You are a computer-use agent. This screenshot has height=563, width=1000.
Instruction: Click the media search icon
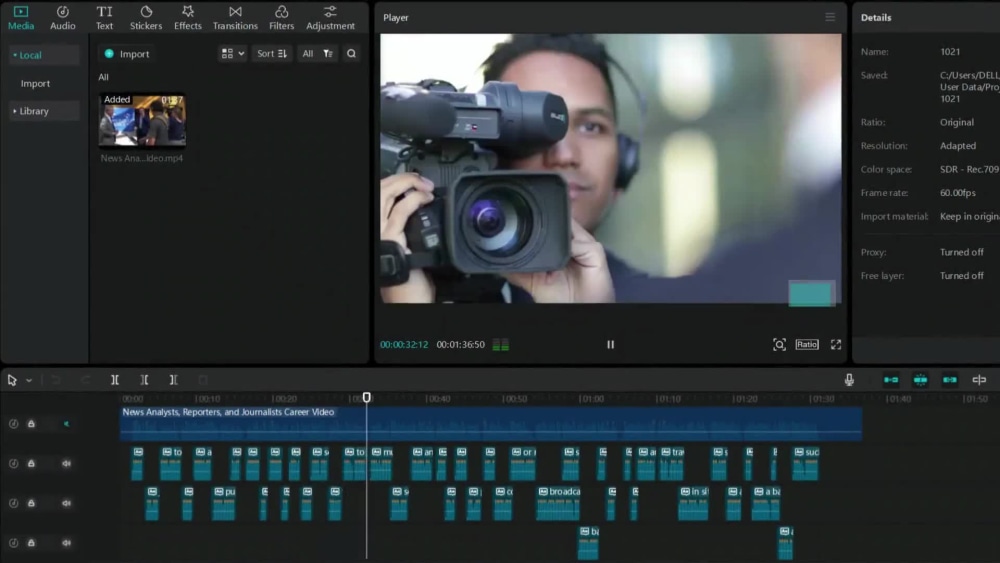click(x=351, y=54)
